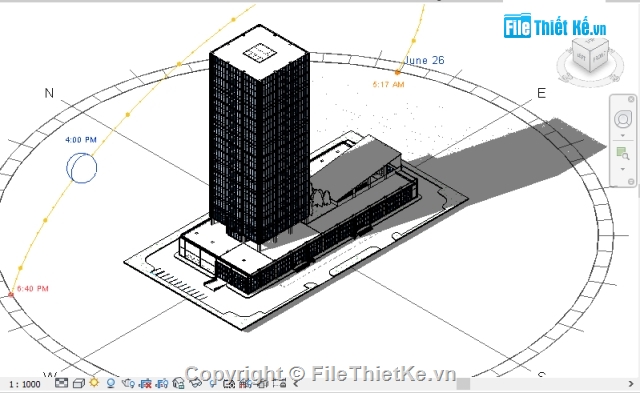This screenshot has height=393, width=640.
Task: Close the navigation bar with its X
Action: (x=631, y=99)
